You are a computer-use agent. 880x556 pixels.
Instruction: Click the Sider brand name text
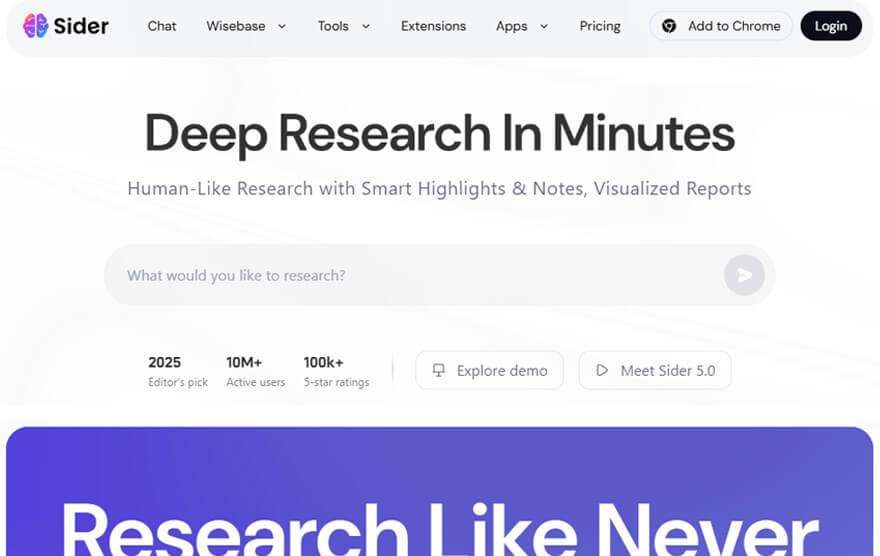(x=81, y=26)
